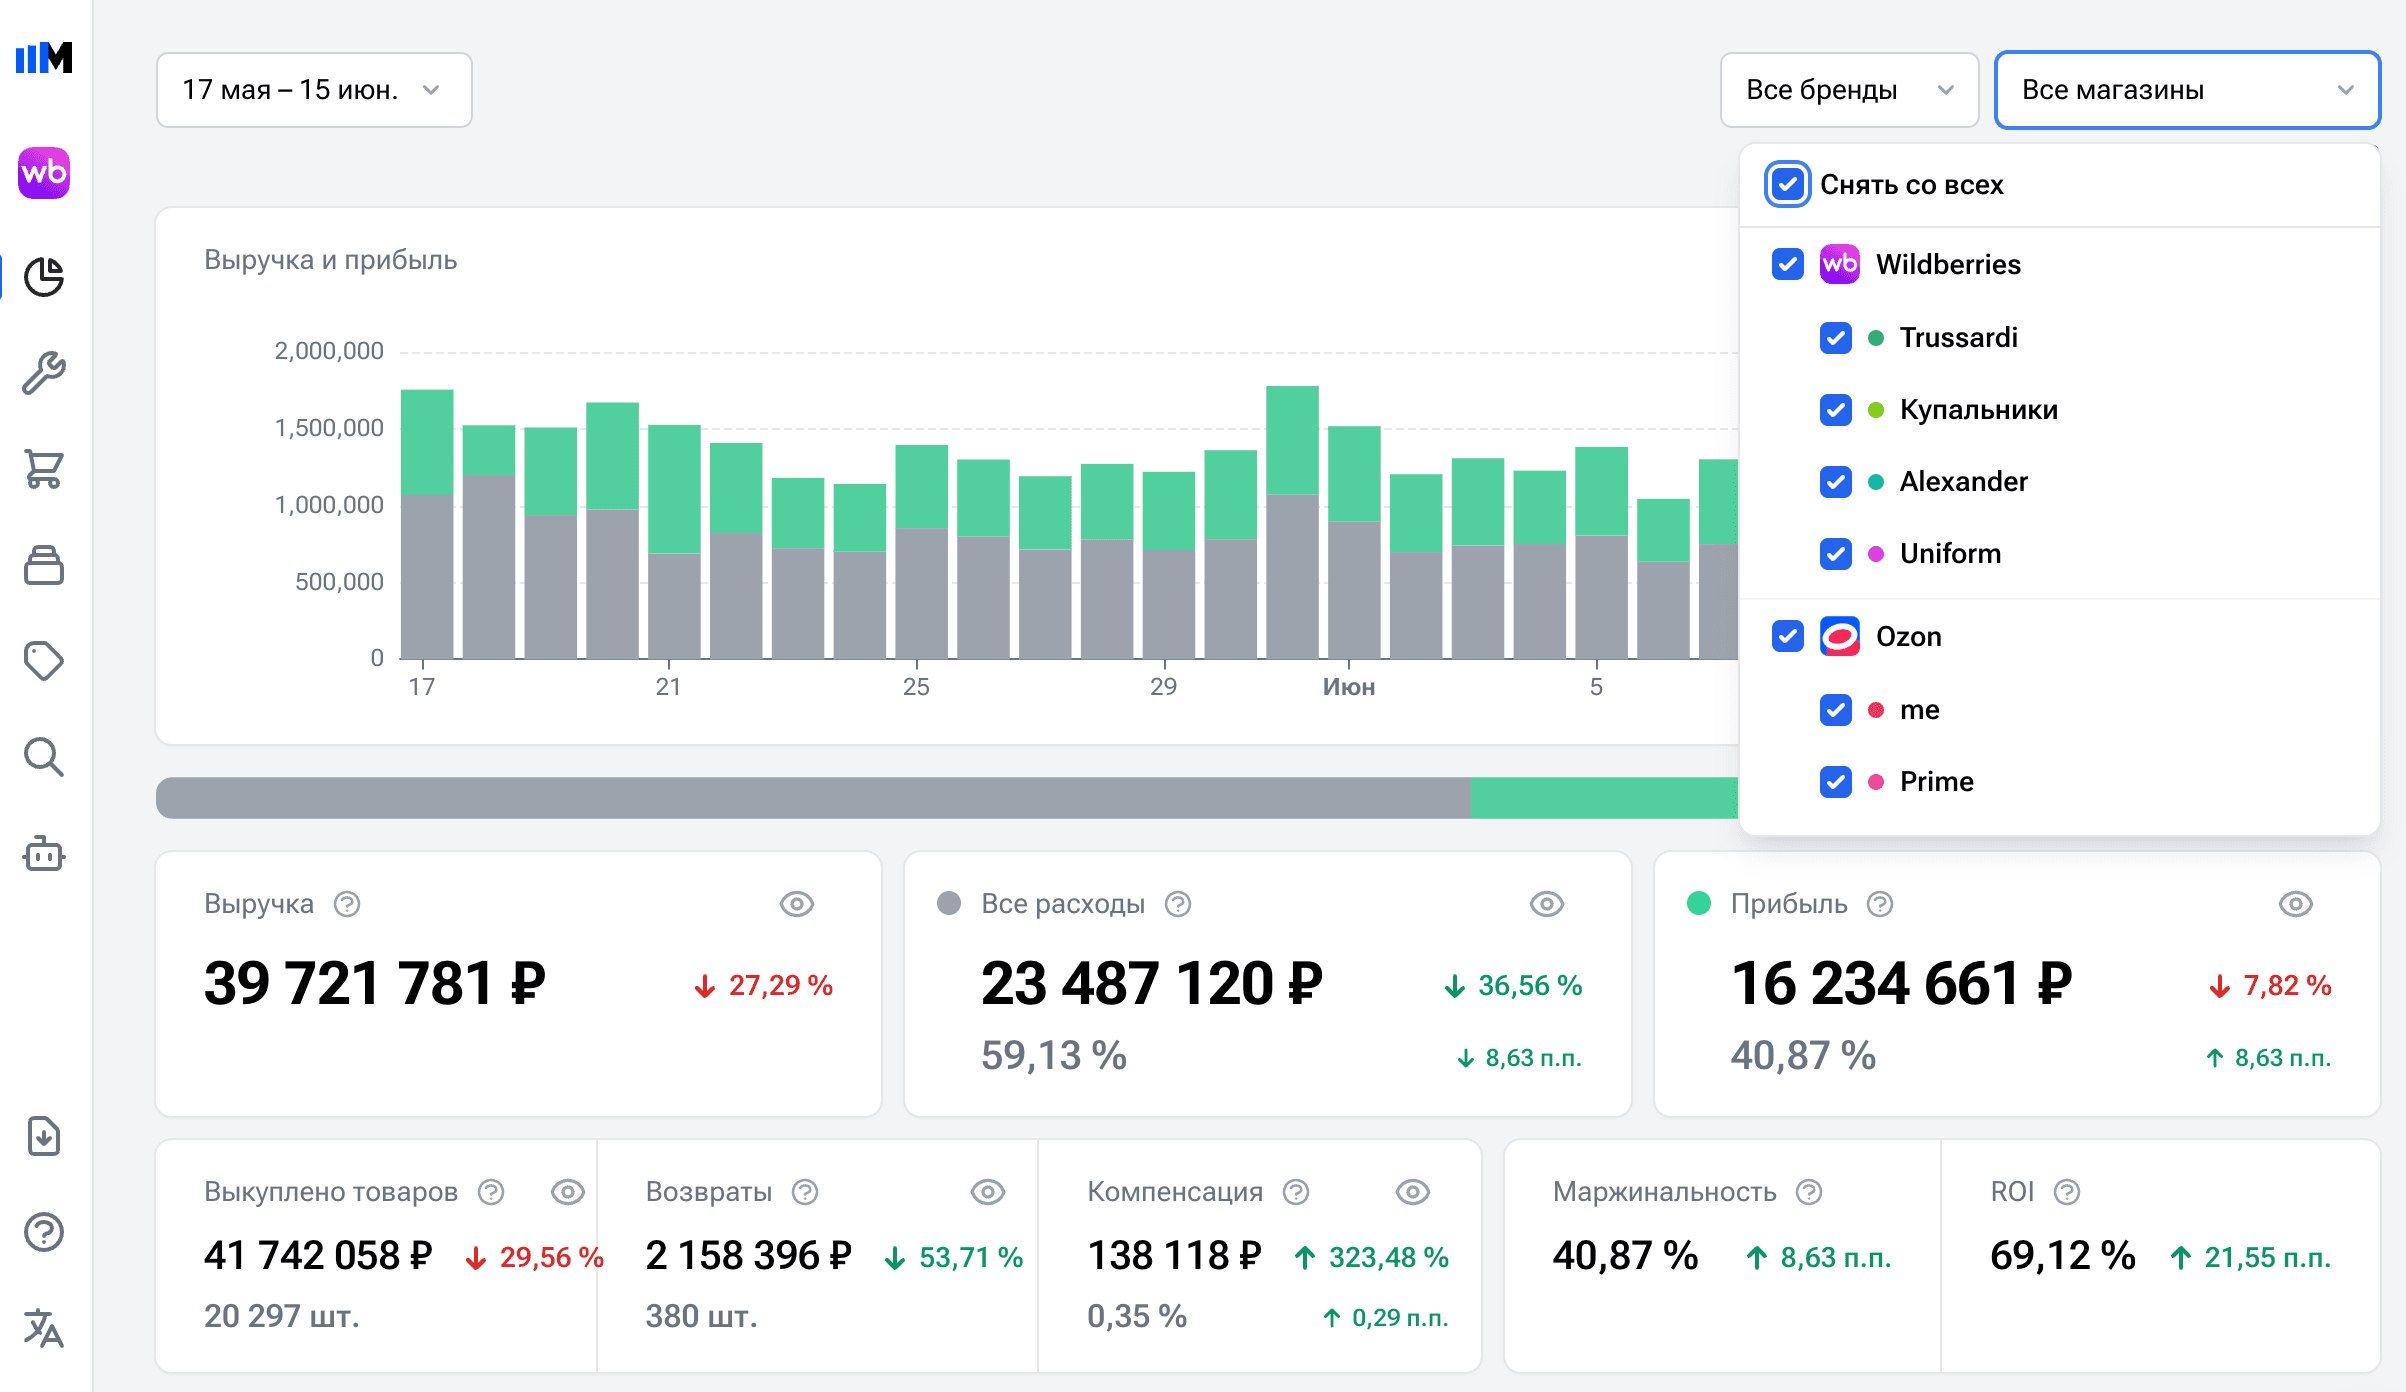2406x1392 pixels.
Task: Open the price tag sidebar icon
Action: (44, 661)
